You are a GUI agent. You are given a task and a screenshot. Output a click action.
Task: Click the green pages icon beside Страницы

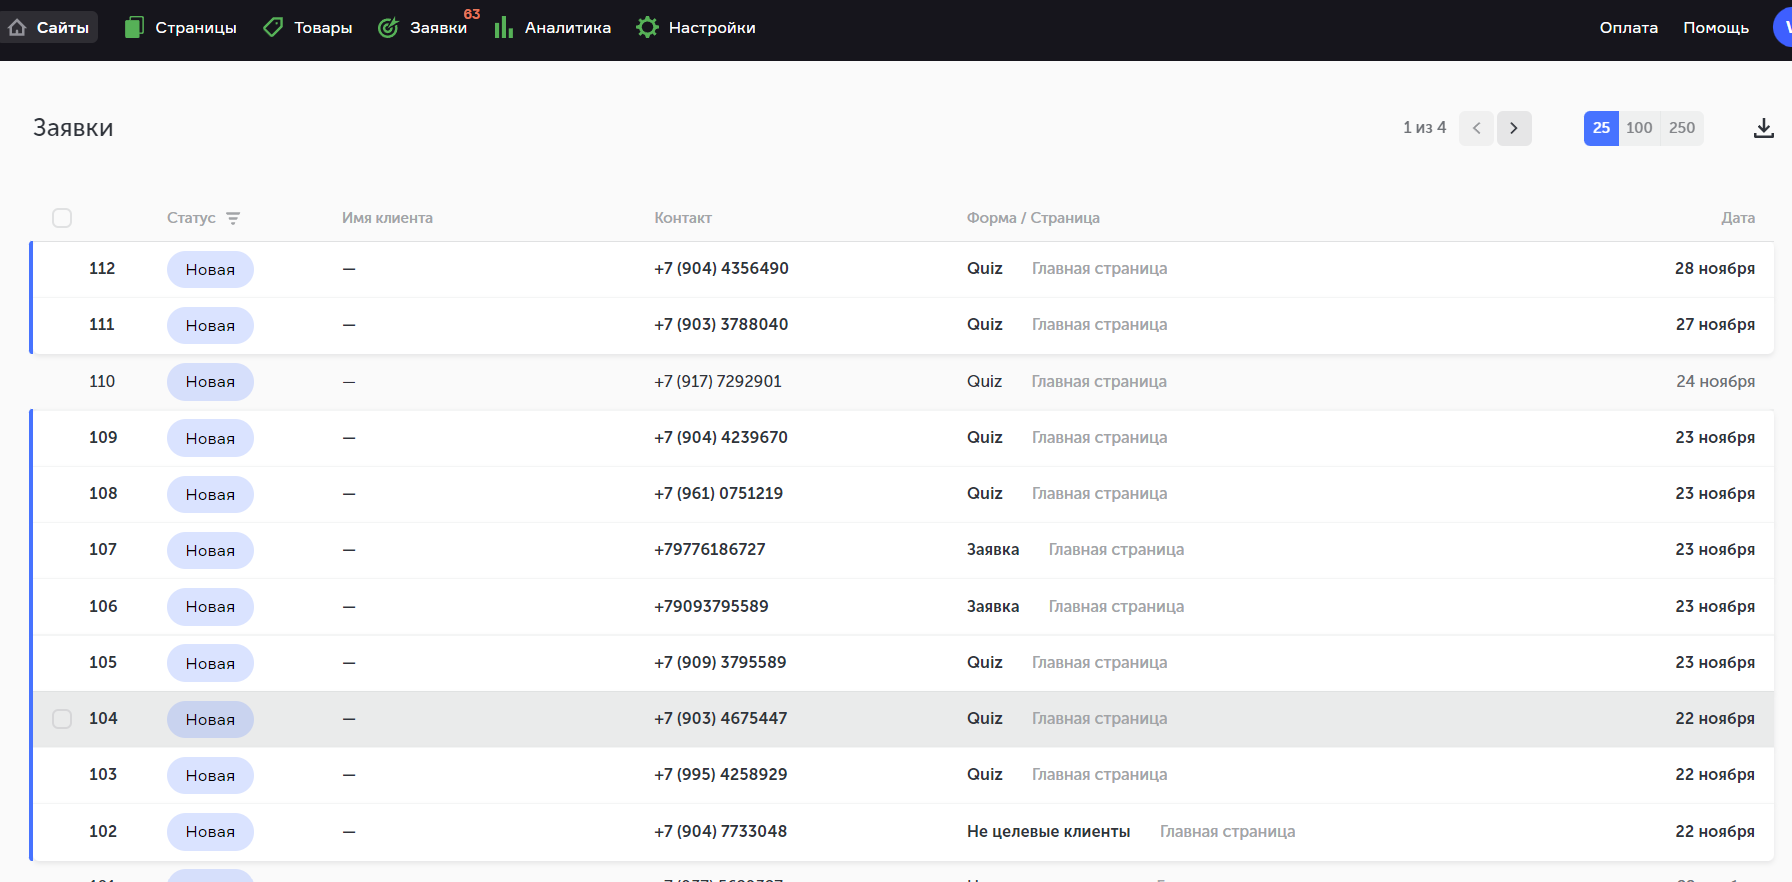(x=134, y=27)
